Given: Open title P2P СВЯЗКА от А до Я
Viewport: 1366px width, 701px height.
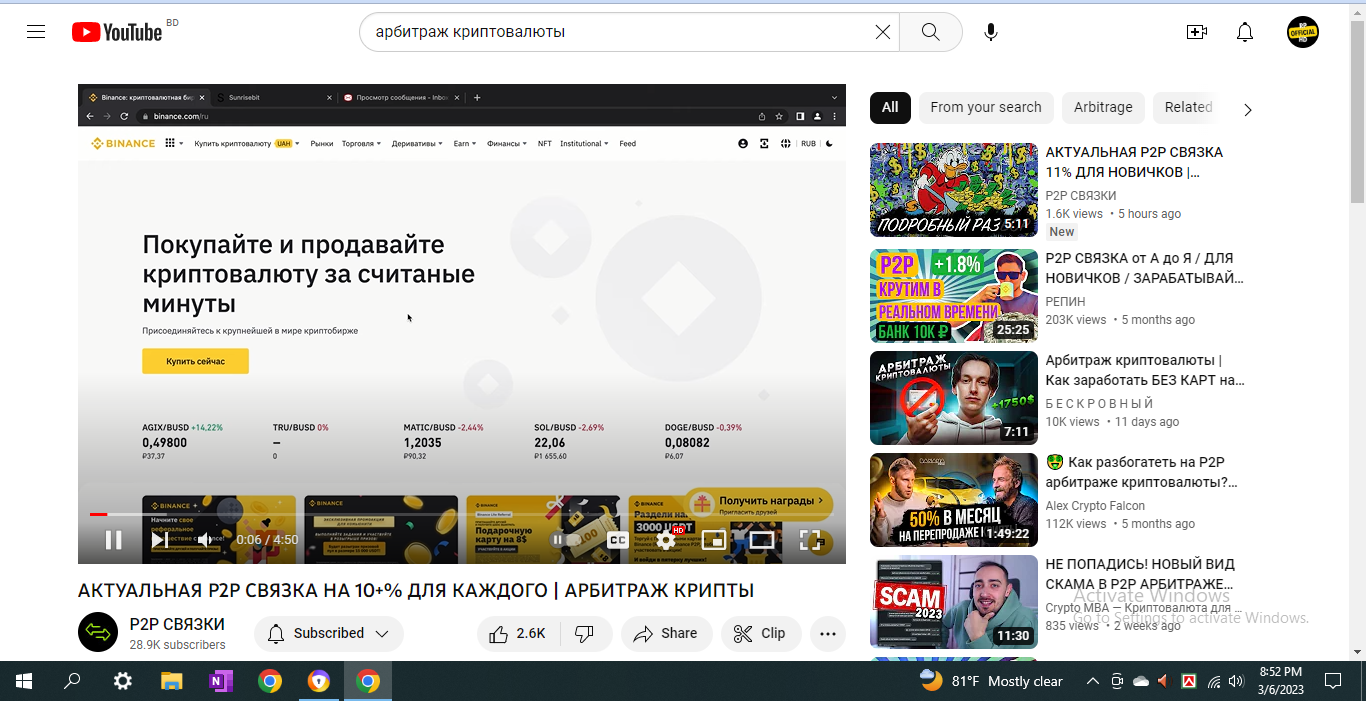Looking at the screenshot, I should click(1144, 267).
